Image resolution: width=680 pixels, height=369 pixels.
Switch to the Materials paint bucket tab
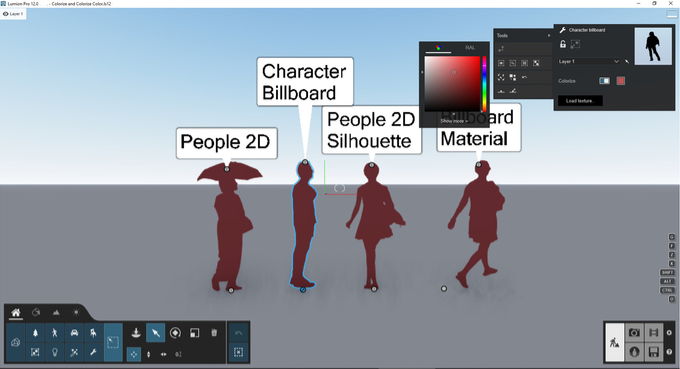36,312
